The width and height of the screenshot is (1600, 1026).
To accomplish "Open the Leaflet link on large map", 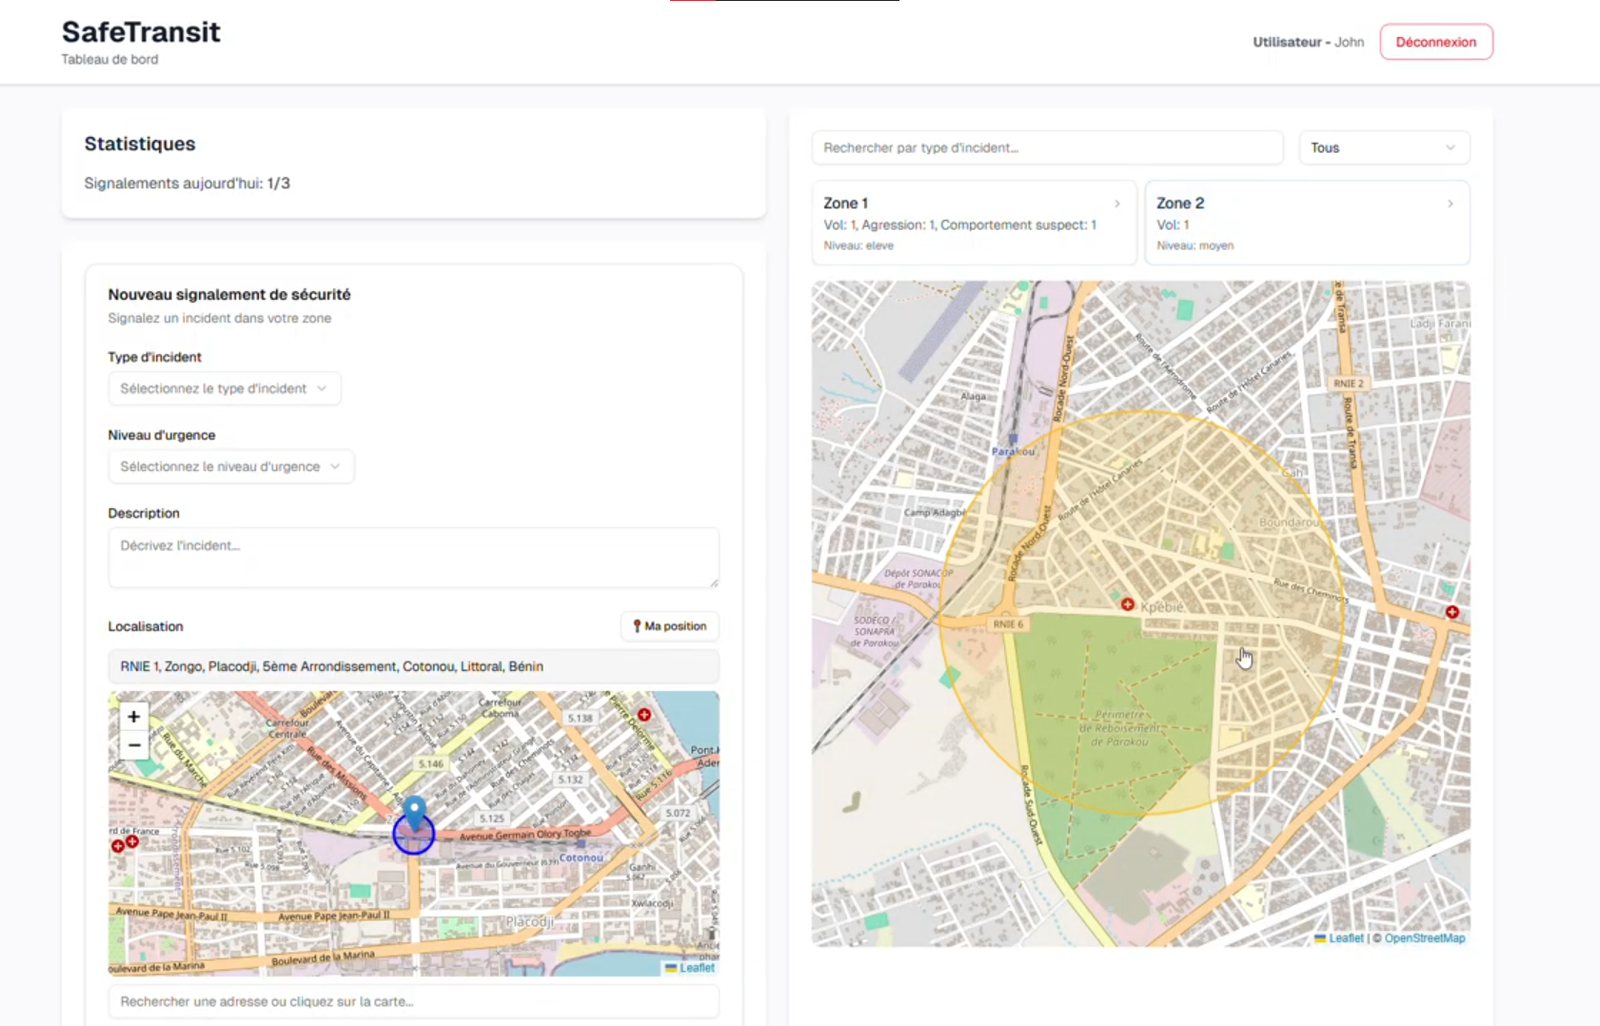I will pos(1345,938).
